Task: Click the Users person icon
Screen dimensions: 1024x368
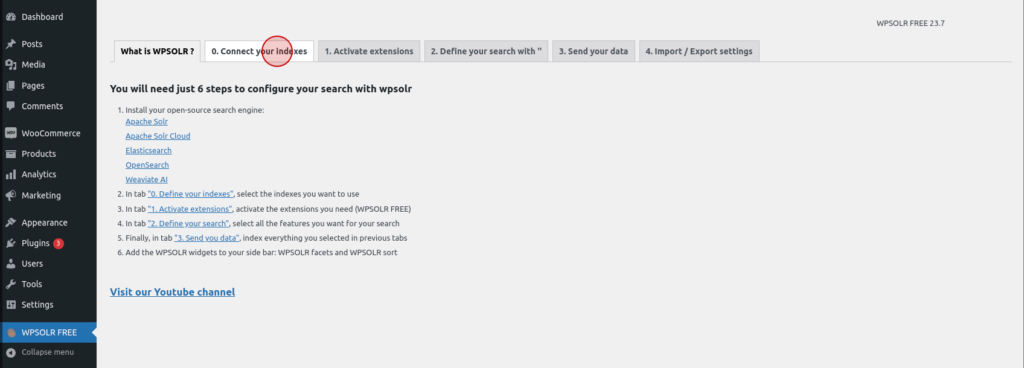Action: click(10, 264)
